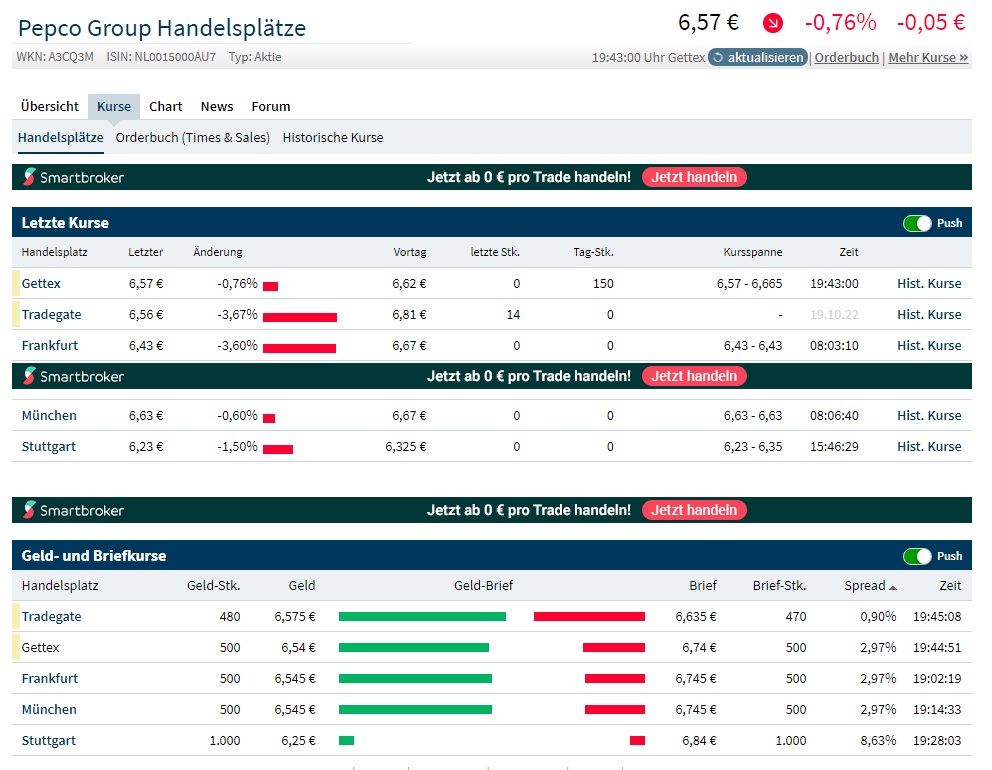Open München in Letzte Kurse table
The image size is (992, 770).
49,416
